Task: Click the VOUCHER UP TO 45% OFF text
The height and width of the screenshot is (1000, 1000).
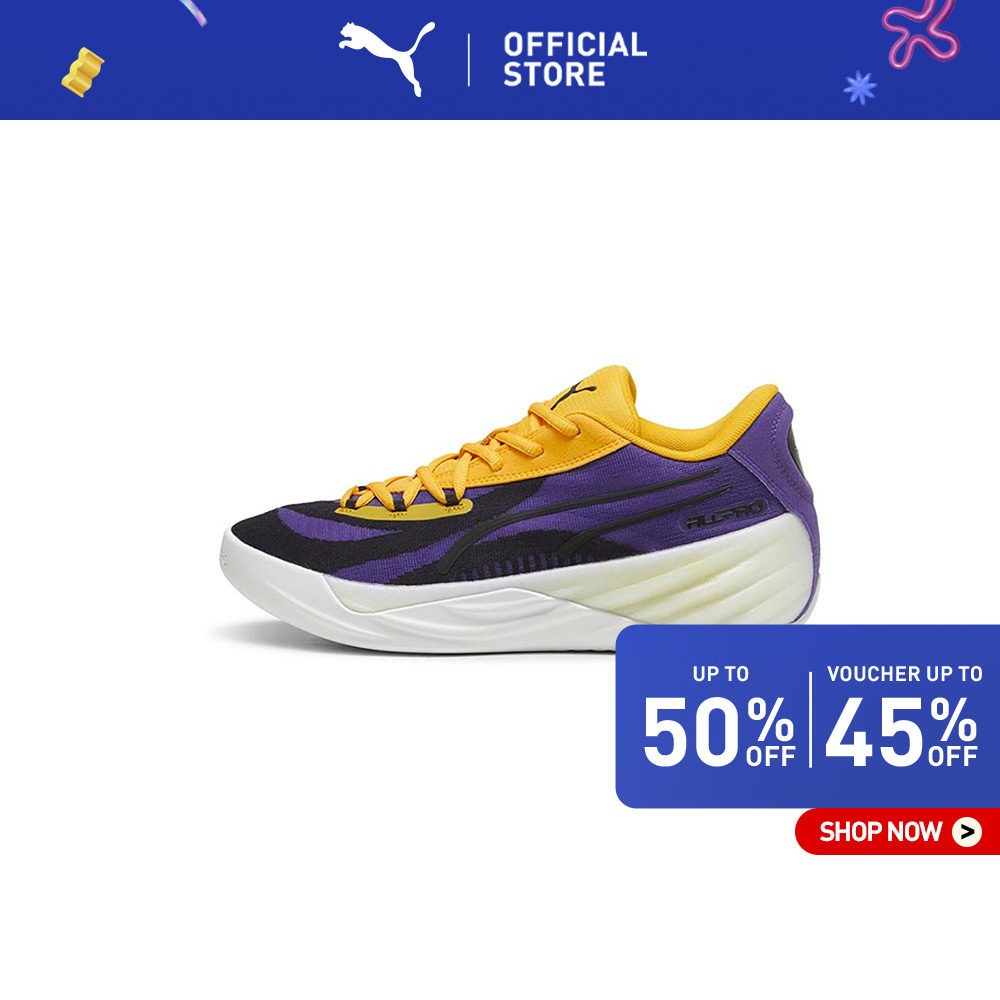Action: tap(903, 716)
